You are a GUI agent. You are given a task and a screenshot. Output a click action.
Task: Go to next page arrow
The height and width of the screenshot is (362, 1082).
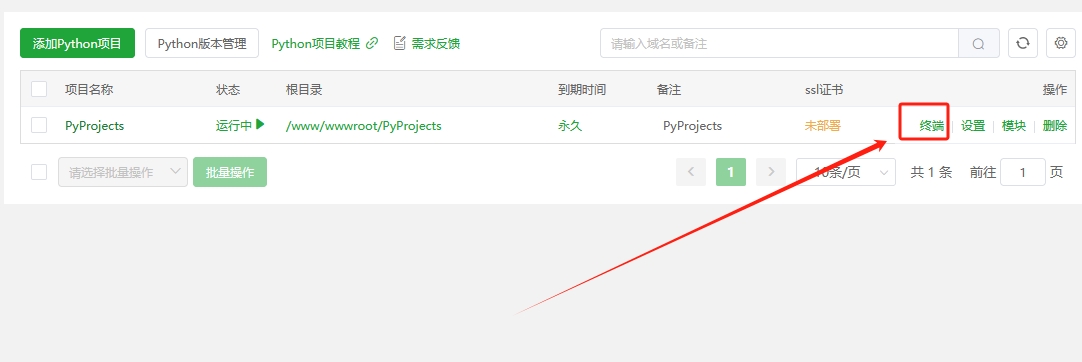[x=771, y=172]
